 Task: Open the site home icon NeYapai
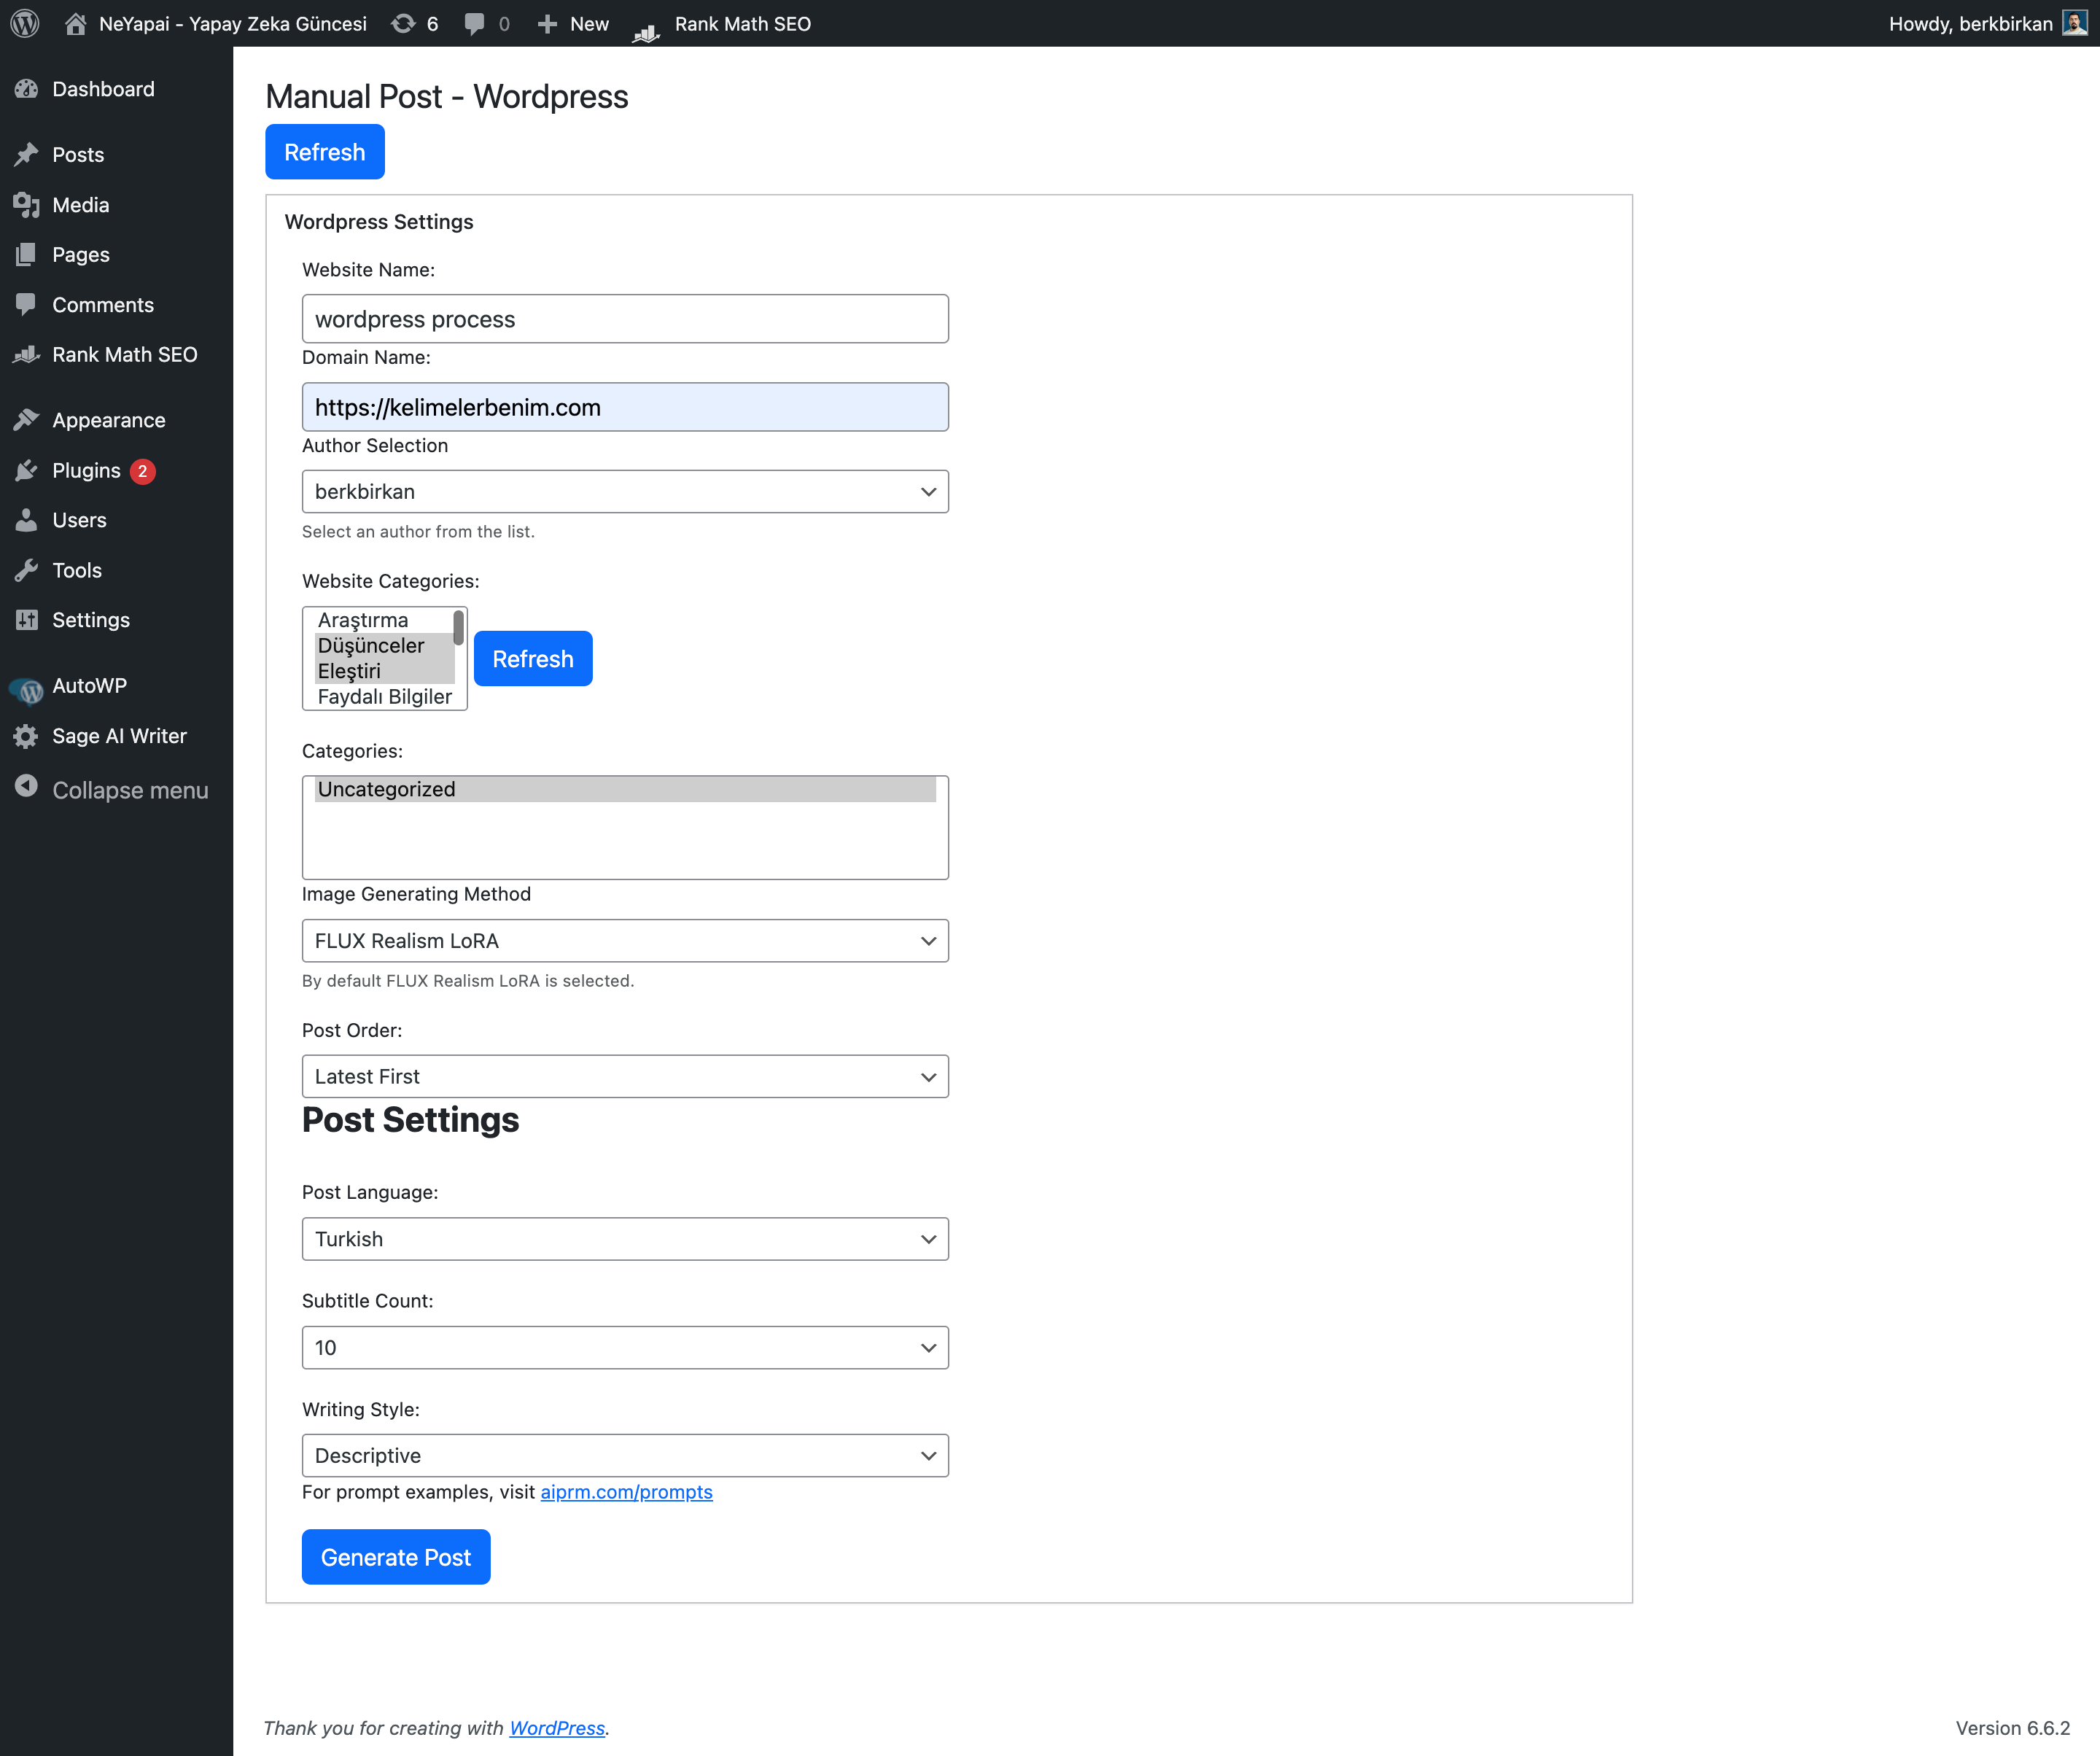[x=76, y=23]
